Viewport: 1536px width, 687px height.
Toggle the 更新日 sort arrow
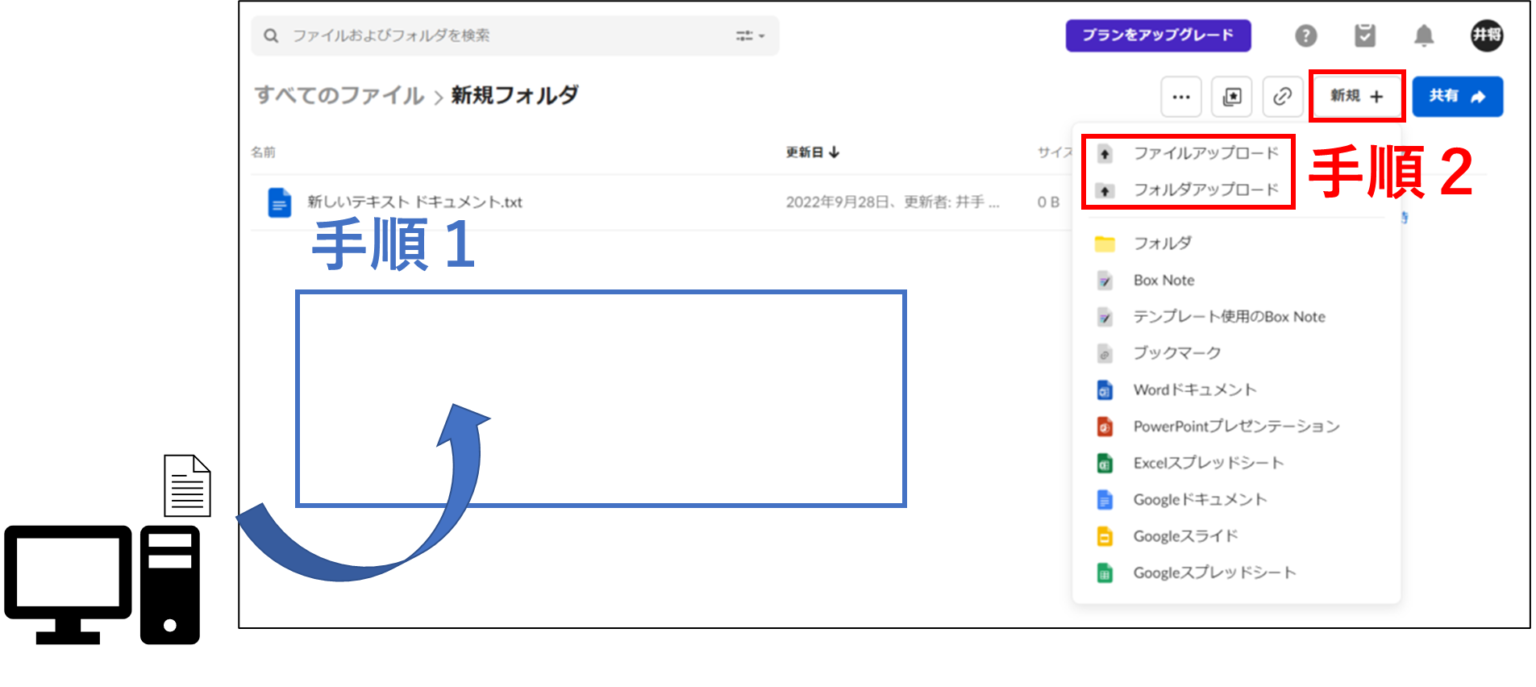click(x=836, y=152)
